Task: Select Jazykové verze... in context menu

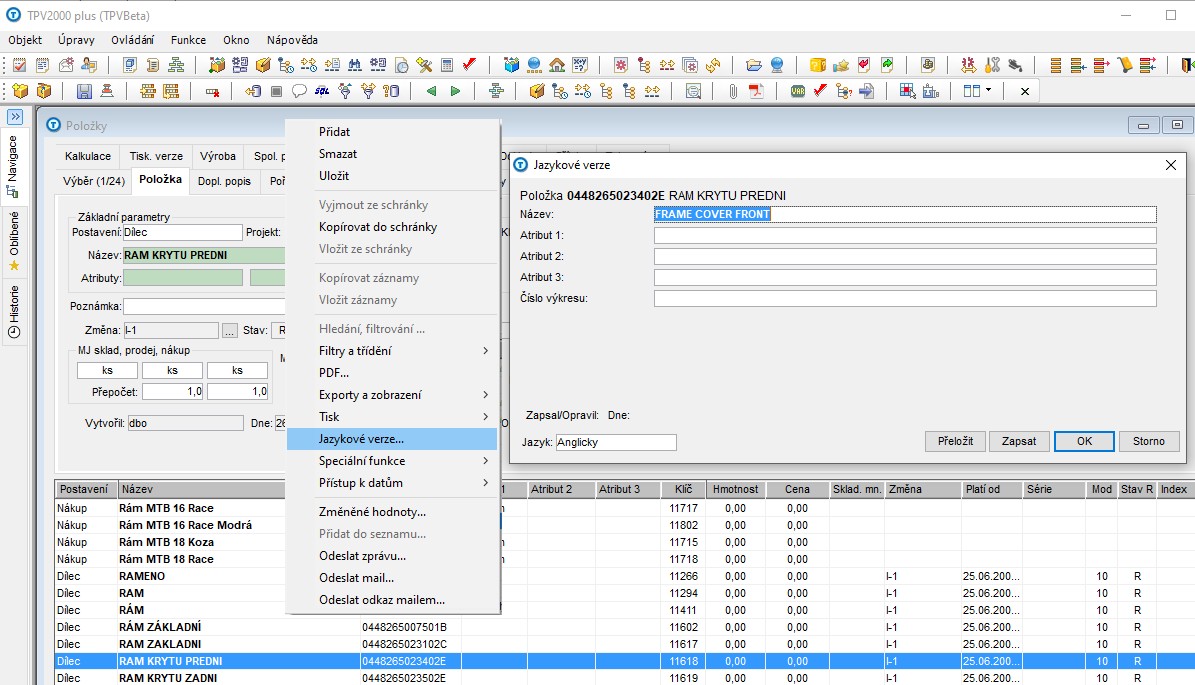Action: click(x=392, y=439)
